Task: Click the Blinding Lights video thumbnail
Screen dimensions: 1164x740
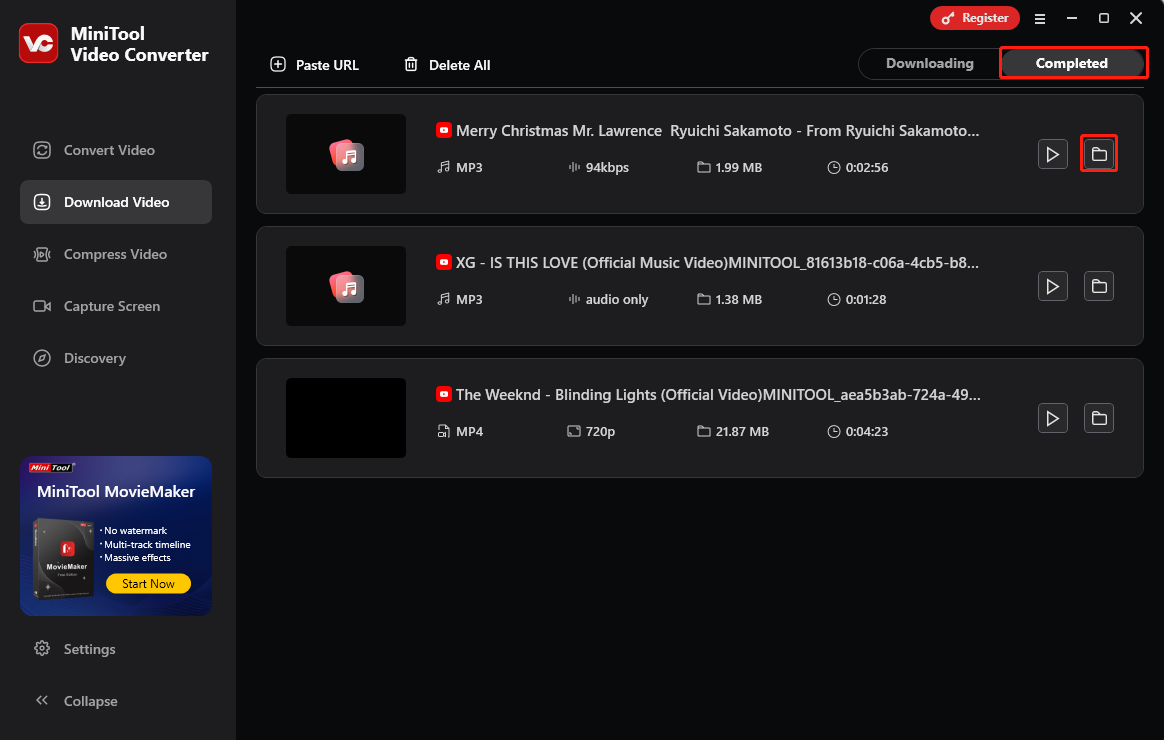Action: (x=346, y=419)
